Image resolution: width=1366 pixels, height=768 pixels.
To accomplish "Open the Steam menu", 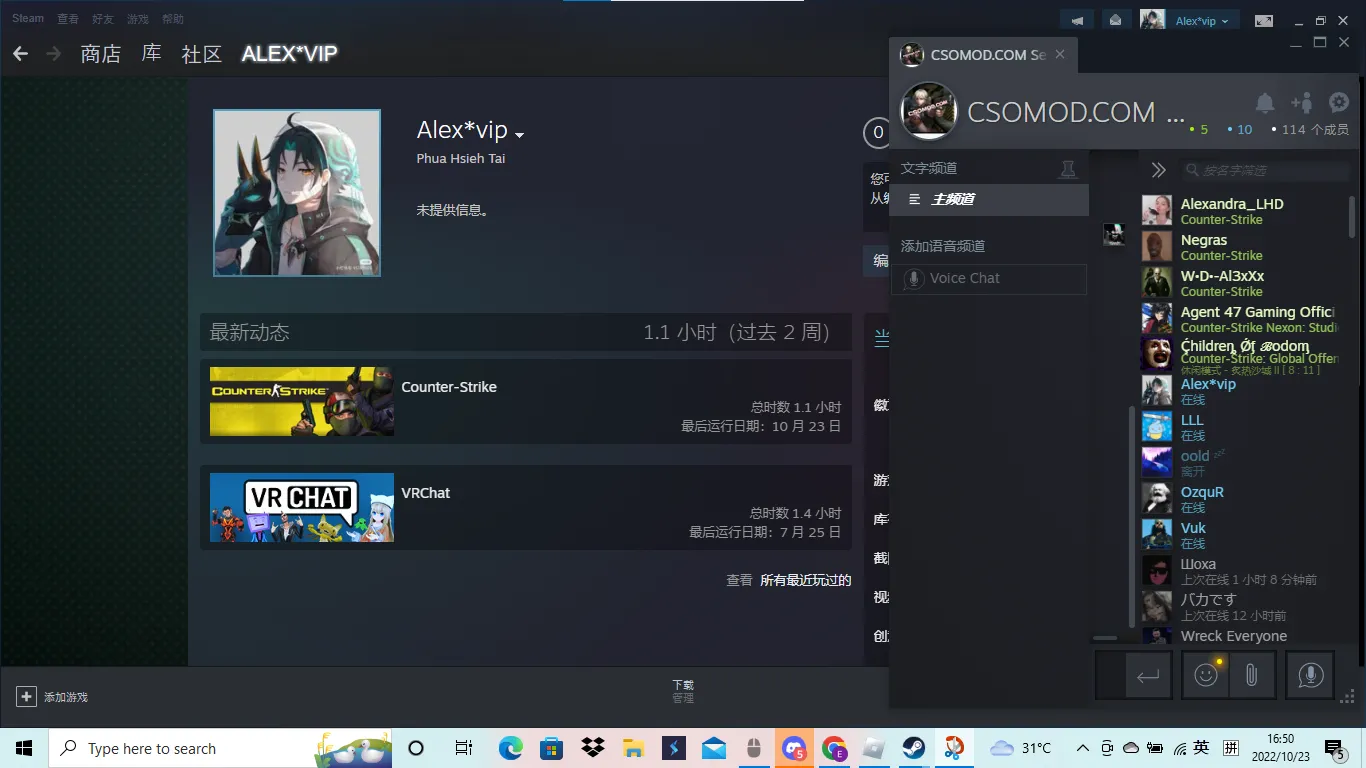I will [x=28, y=18].
